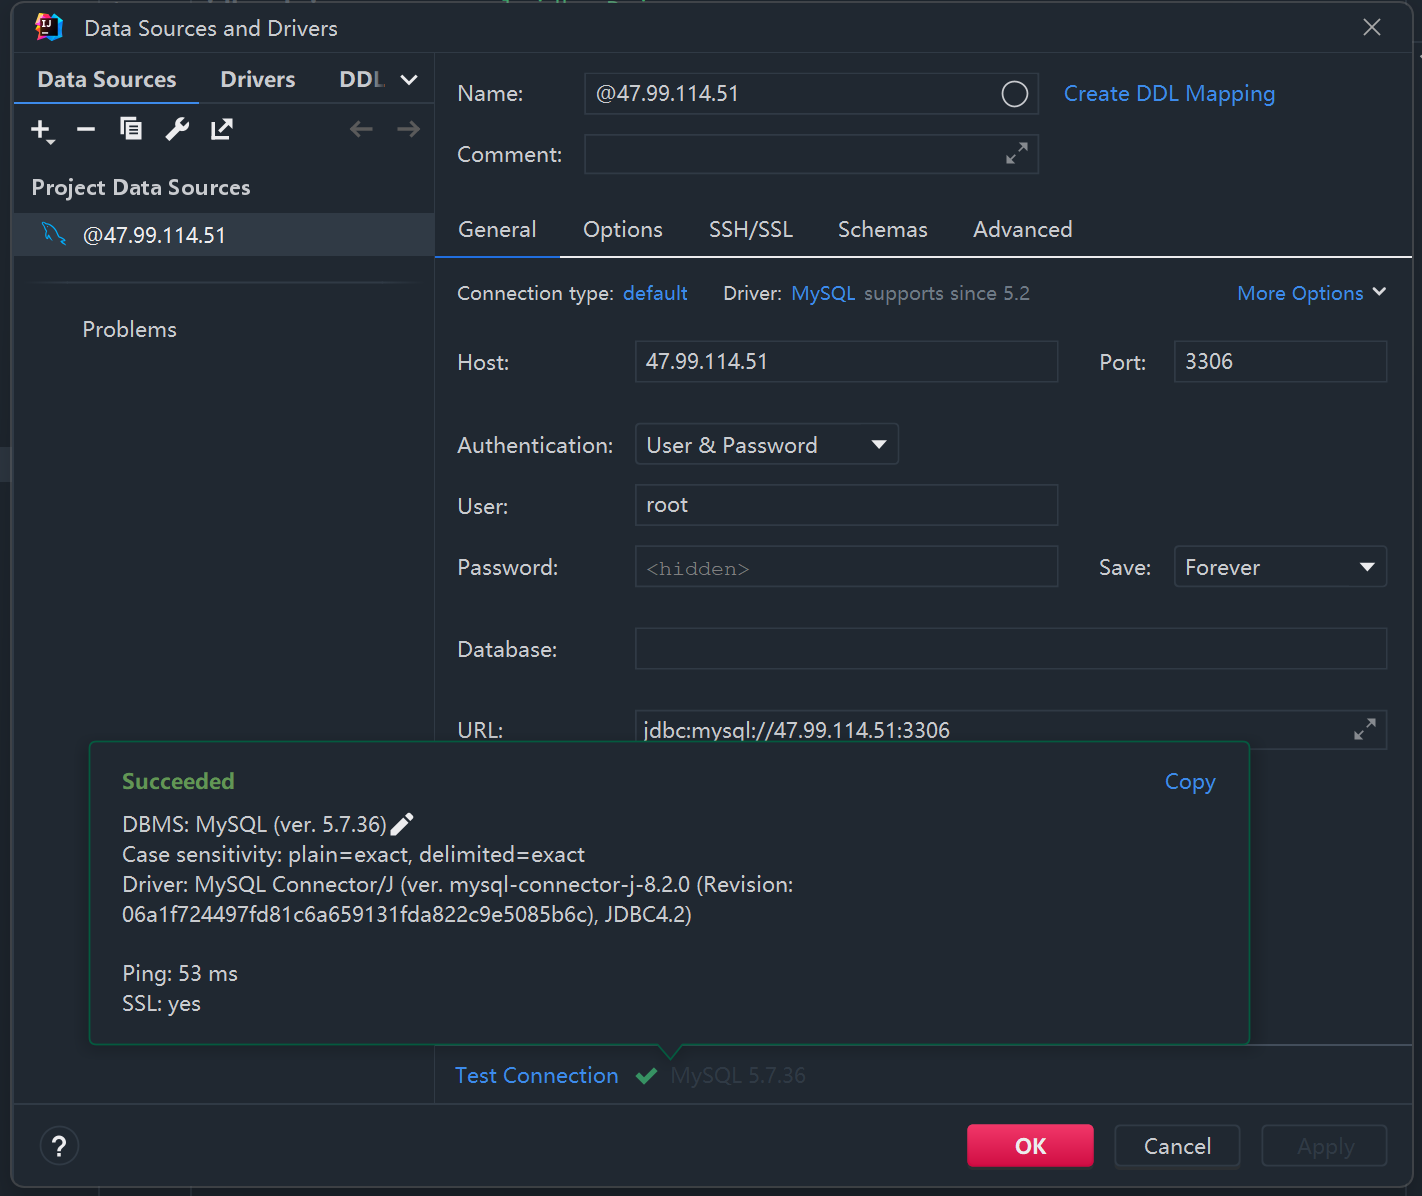Click the help question mark button
The image size is (1422, 1196).
point(59,1146)
